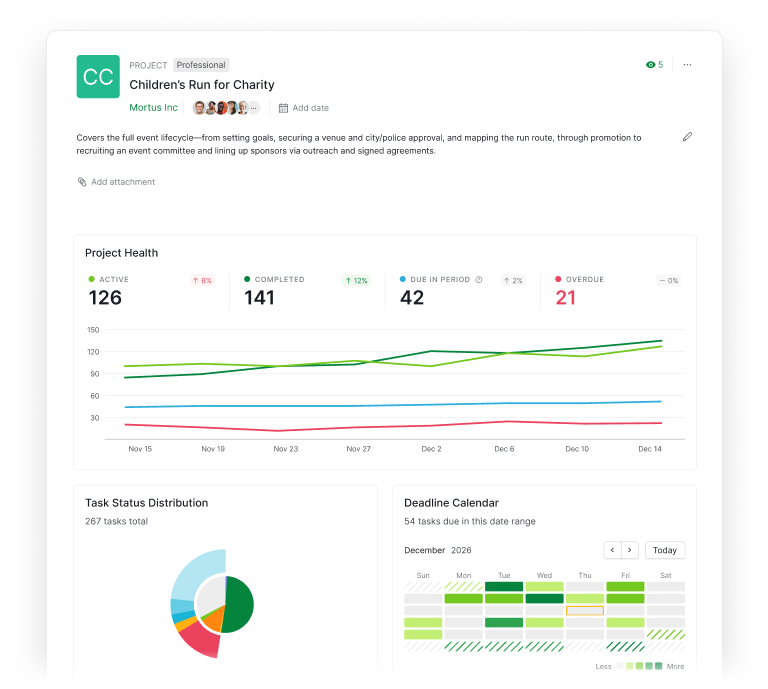Image resolution: width=768 pixels, height=689 pixels.
Task: Click Add date text
Action: [x=311, y=108]
